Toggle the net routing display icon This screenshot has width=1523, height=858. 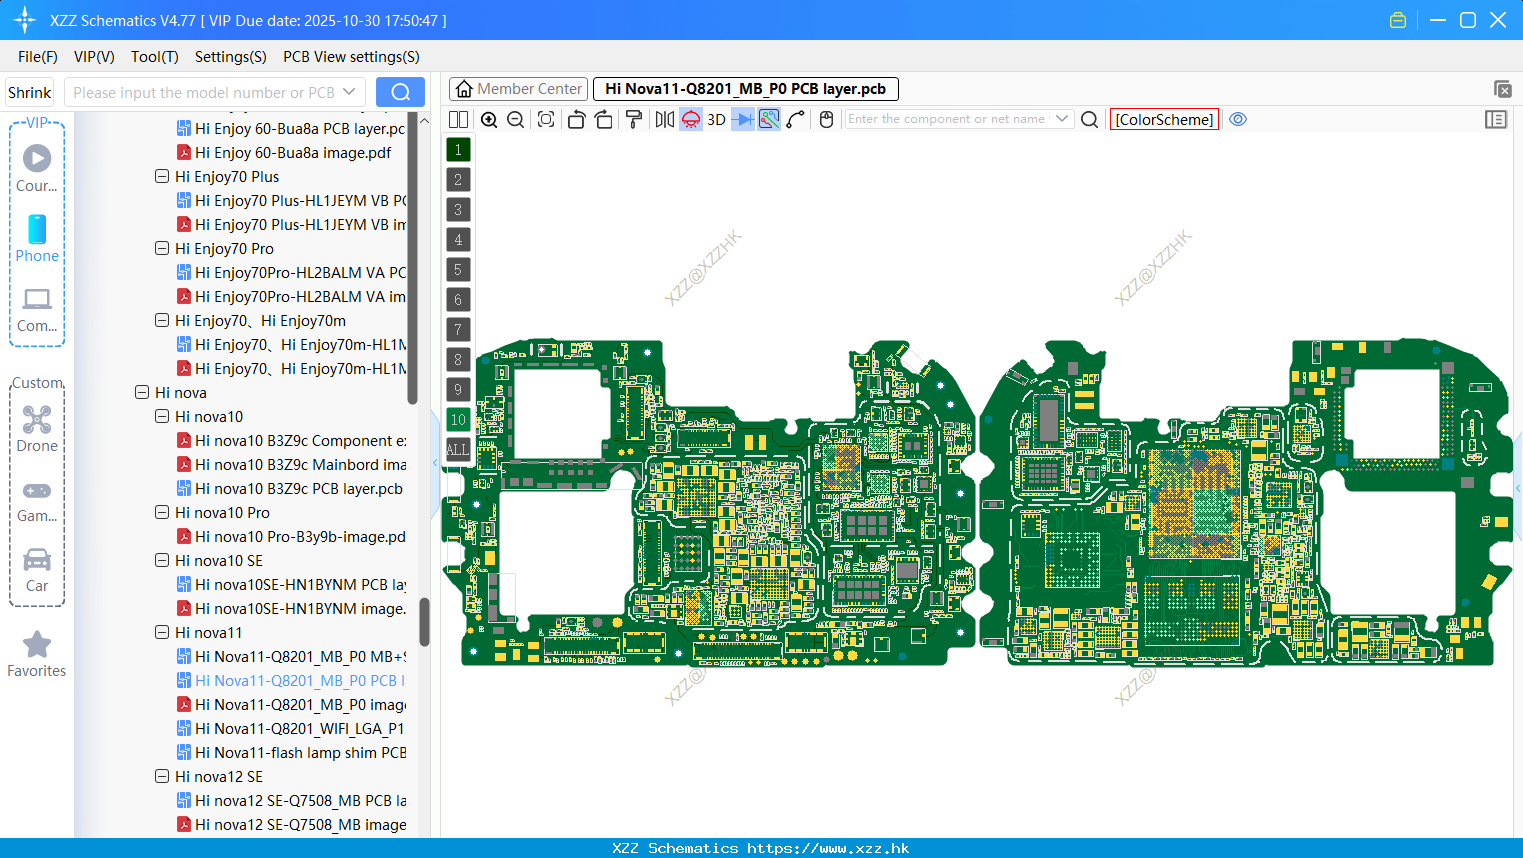pos(769,119)
